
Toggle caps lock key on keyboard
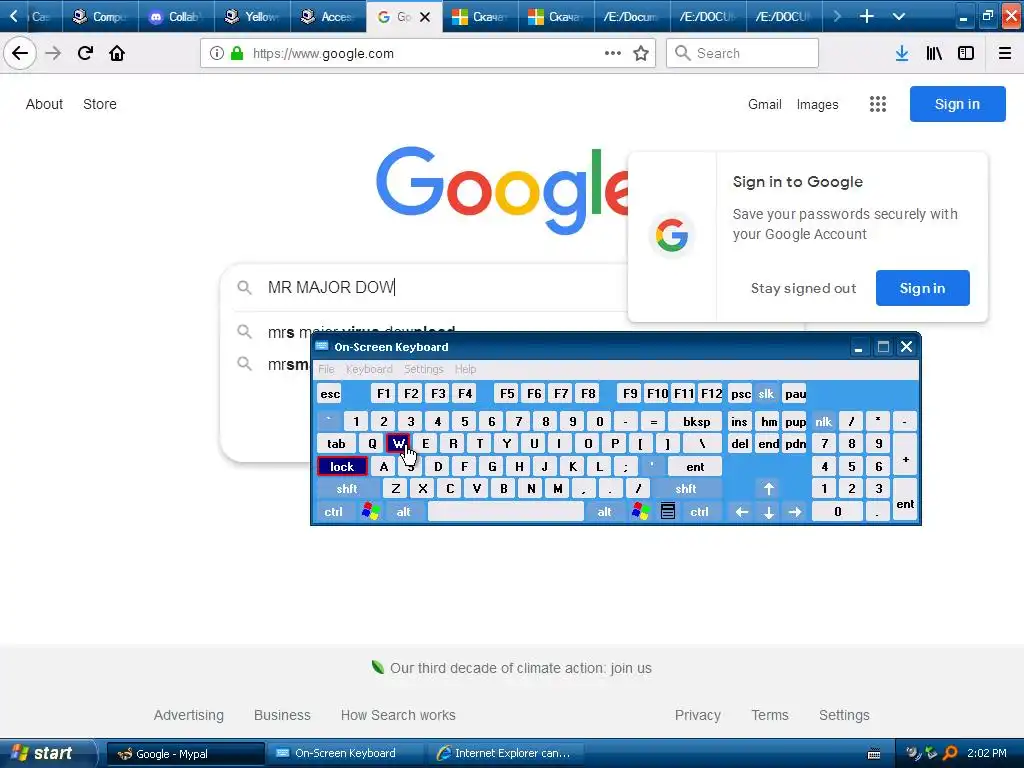342,466
